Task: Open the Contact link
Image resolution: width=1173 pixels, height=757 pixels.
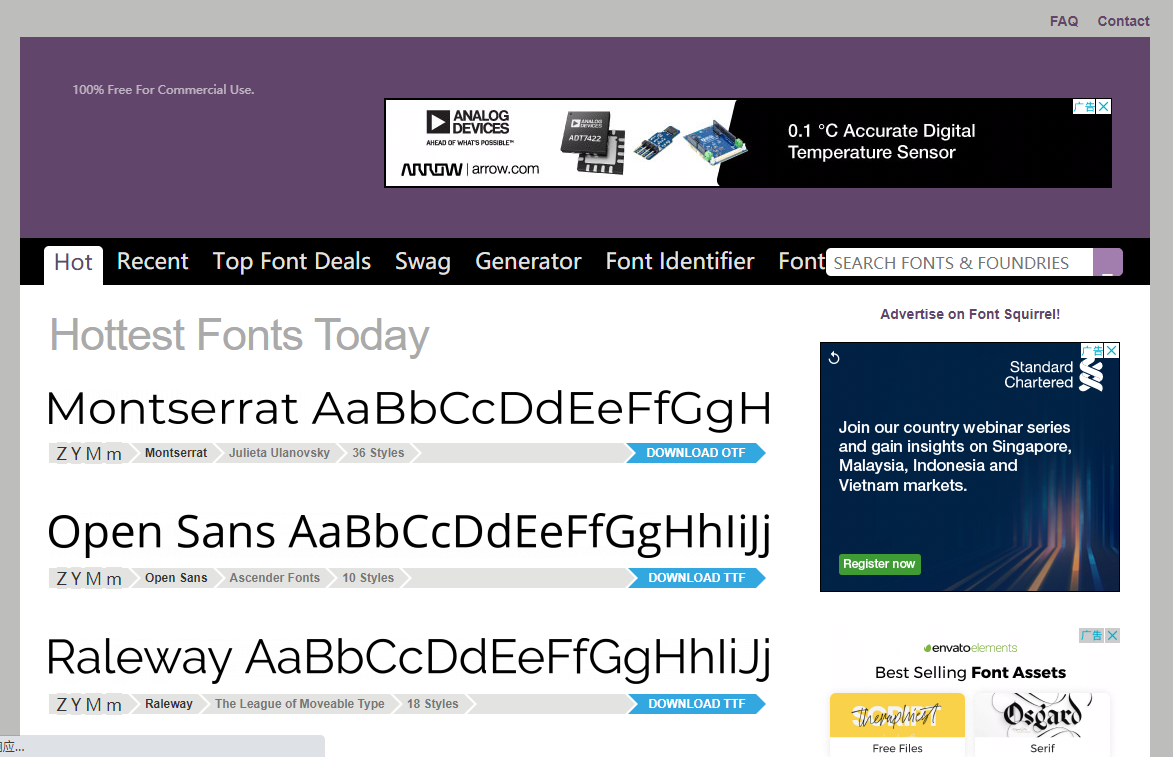Action: [x=1123, y=21]
